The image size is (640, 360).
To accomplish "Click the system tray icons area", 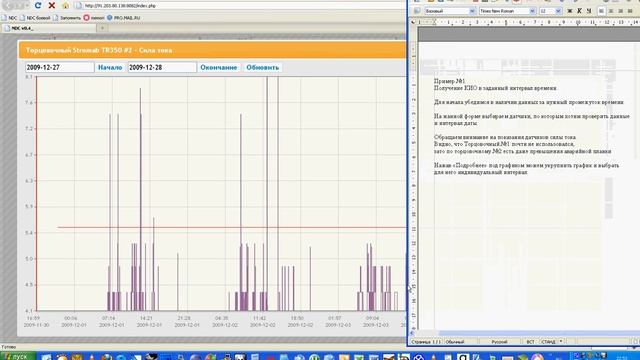I will [x=590, y=356].
